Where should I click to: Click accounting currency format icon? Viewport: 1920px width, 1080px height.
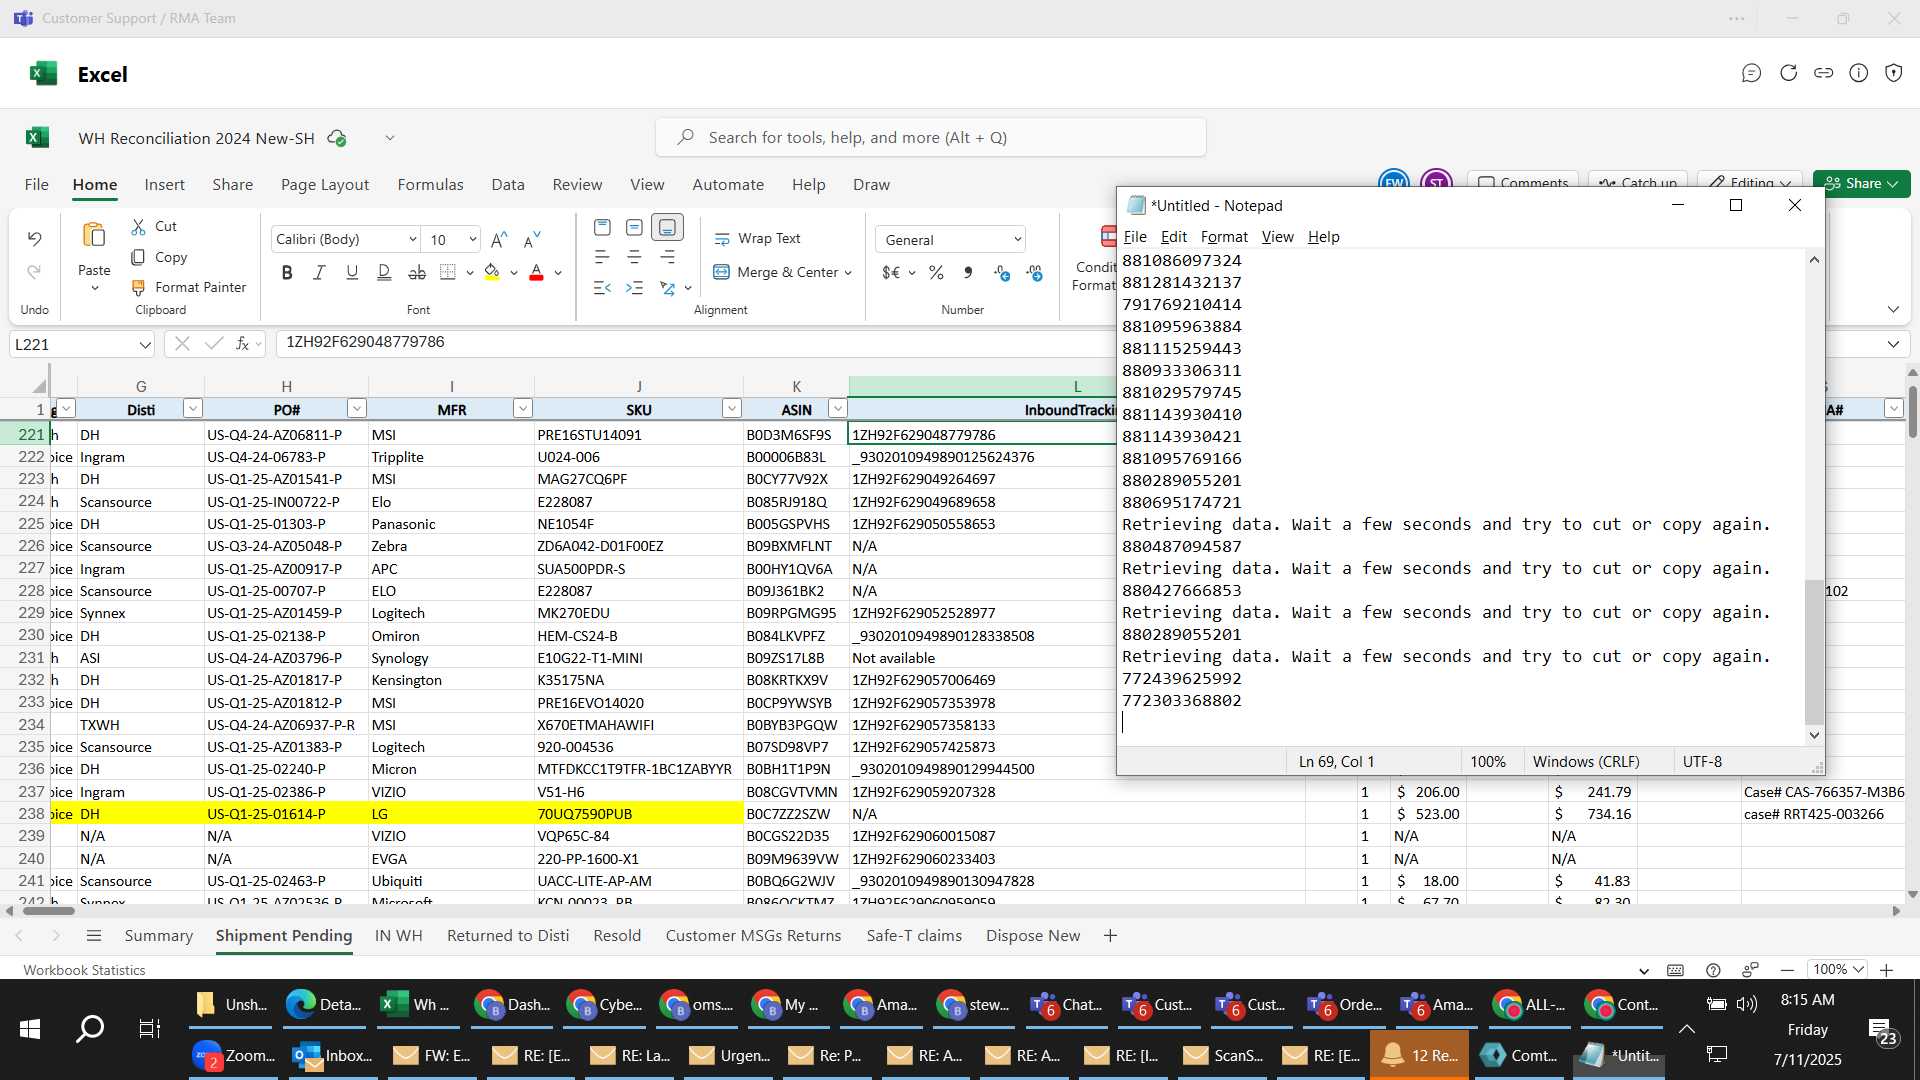point(891,272)
